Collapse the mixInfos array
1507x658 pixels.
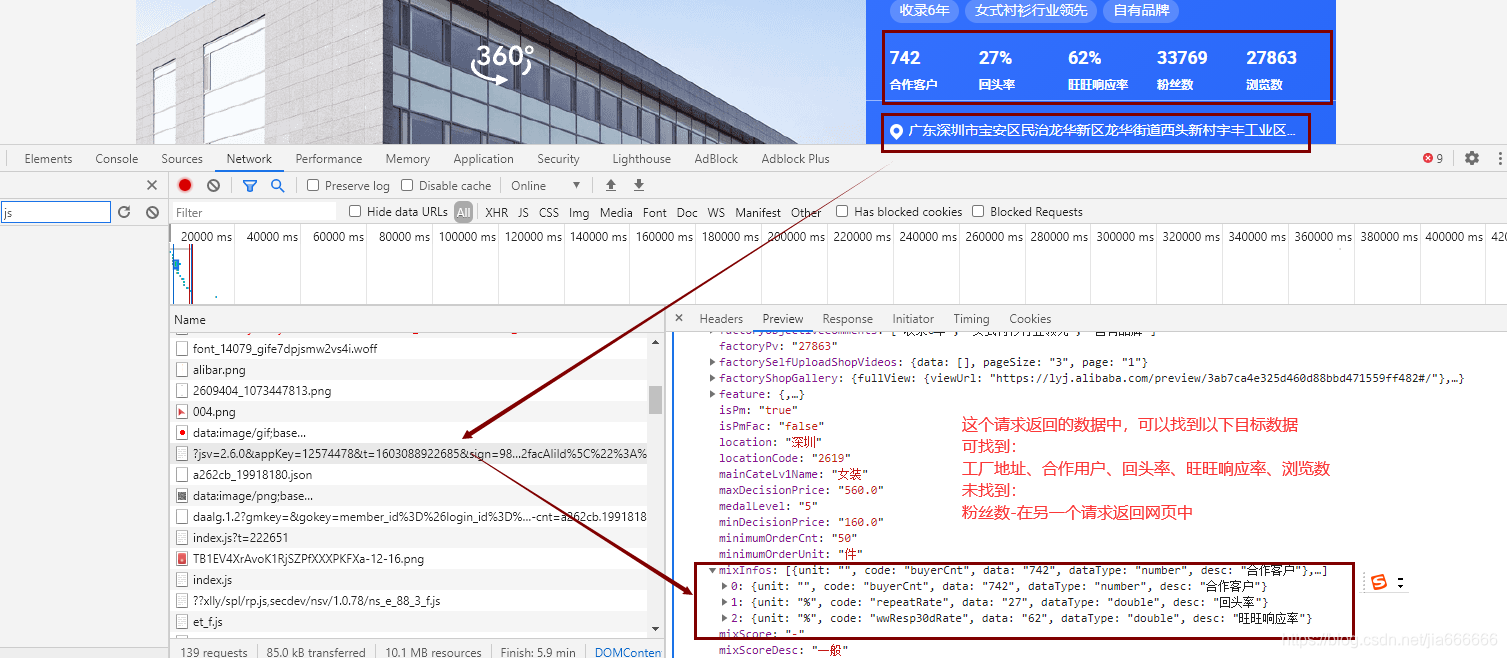tap(713, 570)
